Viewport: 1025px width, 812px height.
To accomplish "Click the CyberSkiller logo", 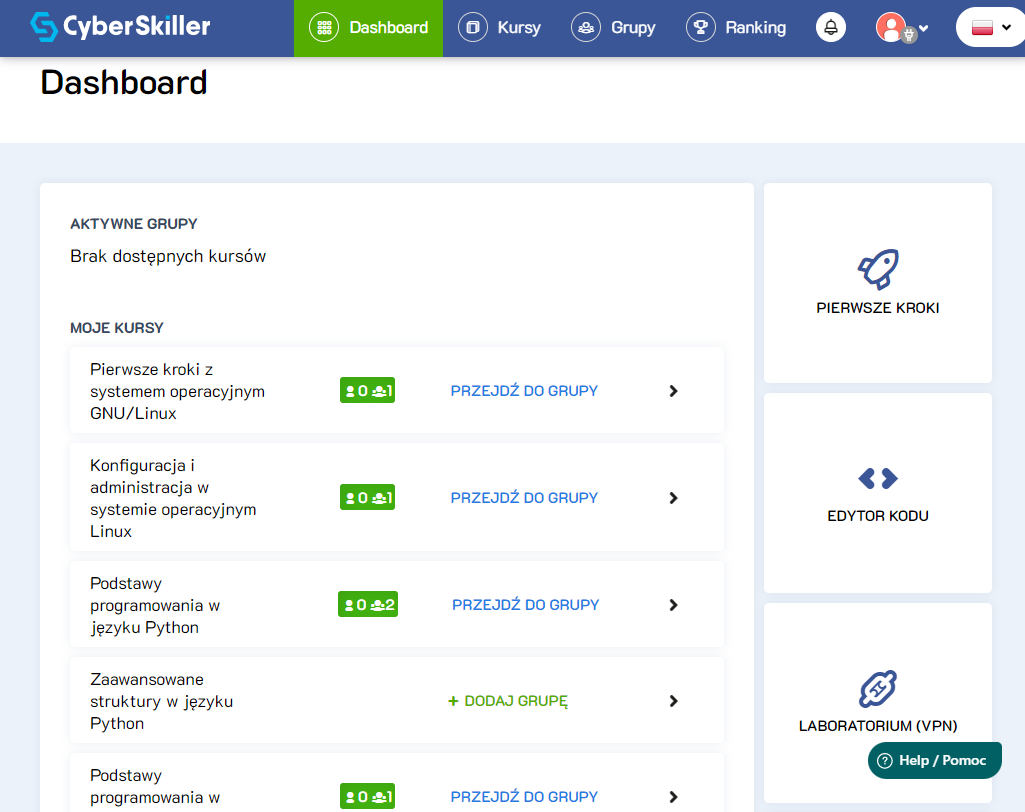I will [120, 26].
